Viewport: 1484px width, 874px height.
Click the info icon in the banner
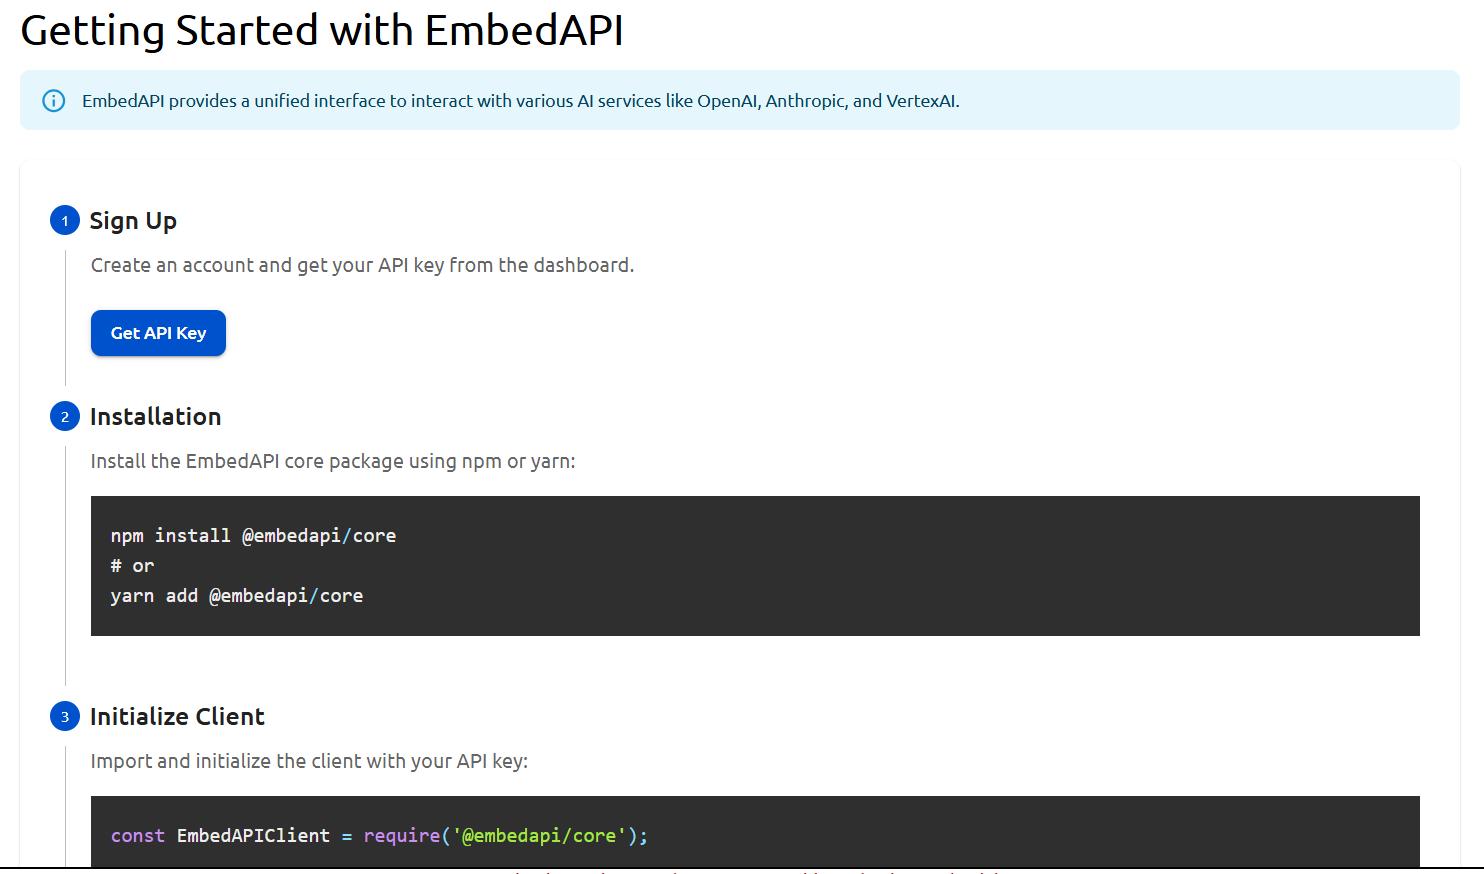pyautogui.click(x=54, y=101)
